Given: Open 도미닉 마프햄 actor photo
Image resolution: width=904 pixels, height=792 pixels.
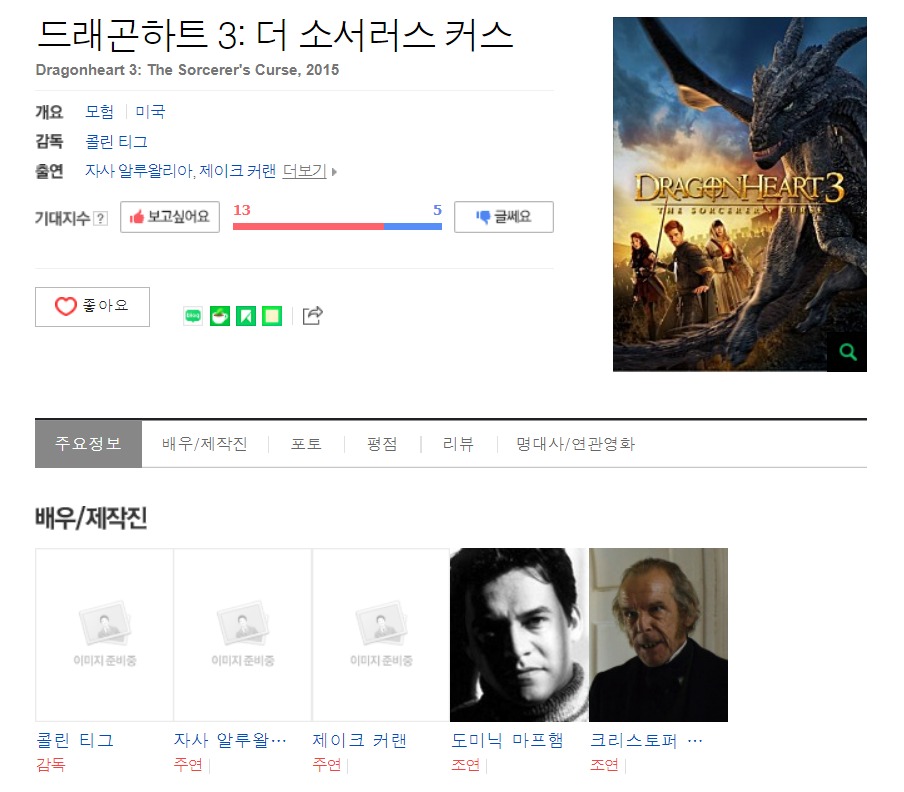Looking at the screenshot, I should coord(519,634).
